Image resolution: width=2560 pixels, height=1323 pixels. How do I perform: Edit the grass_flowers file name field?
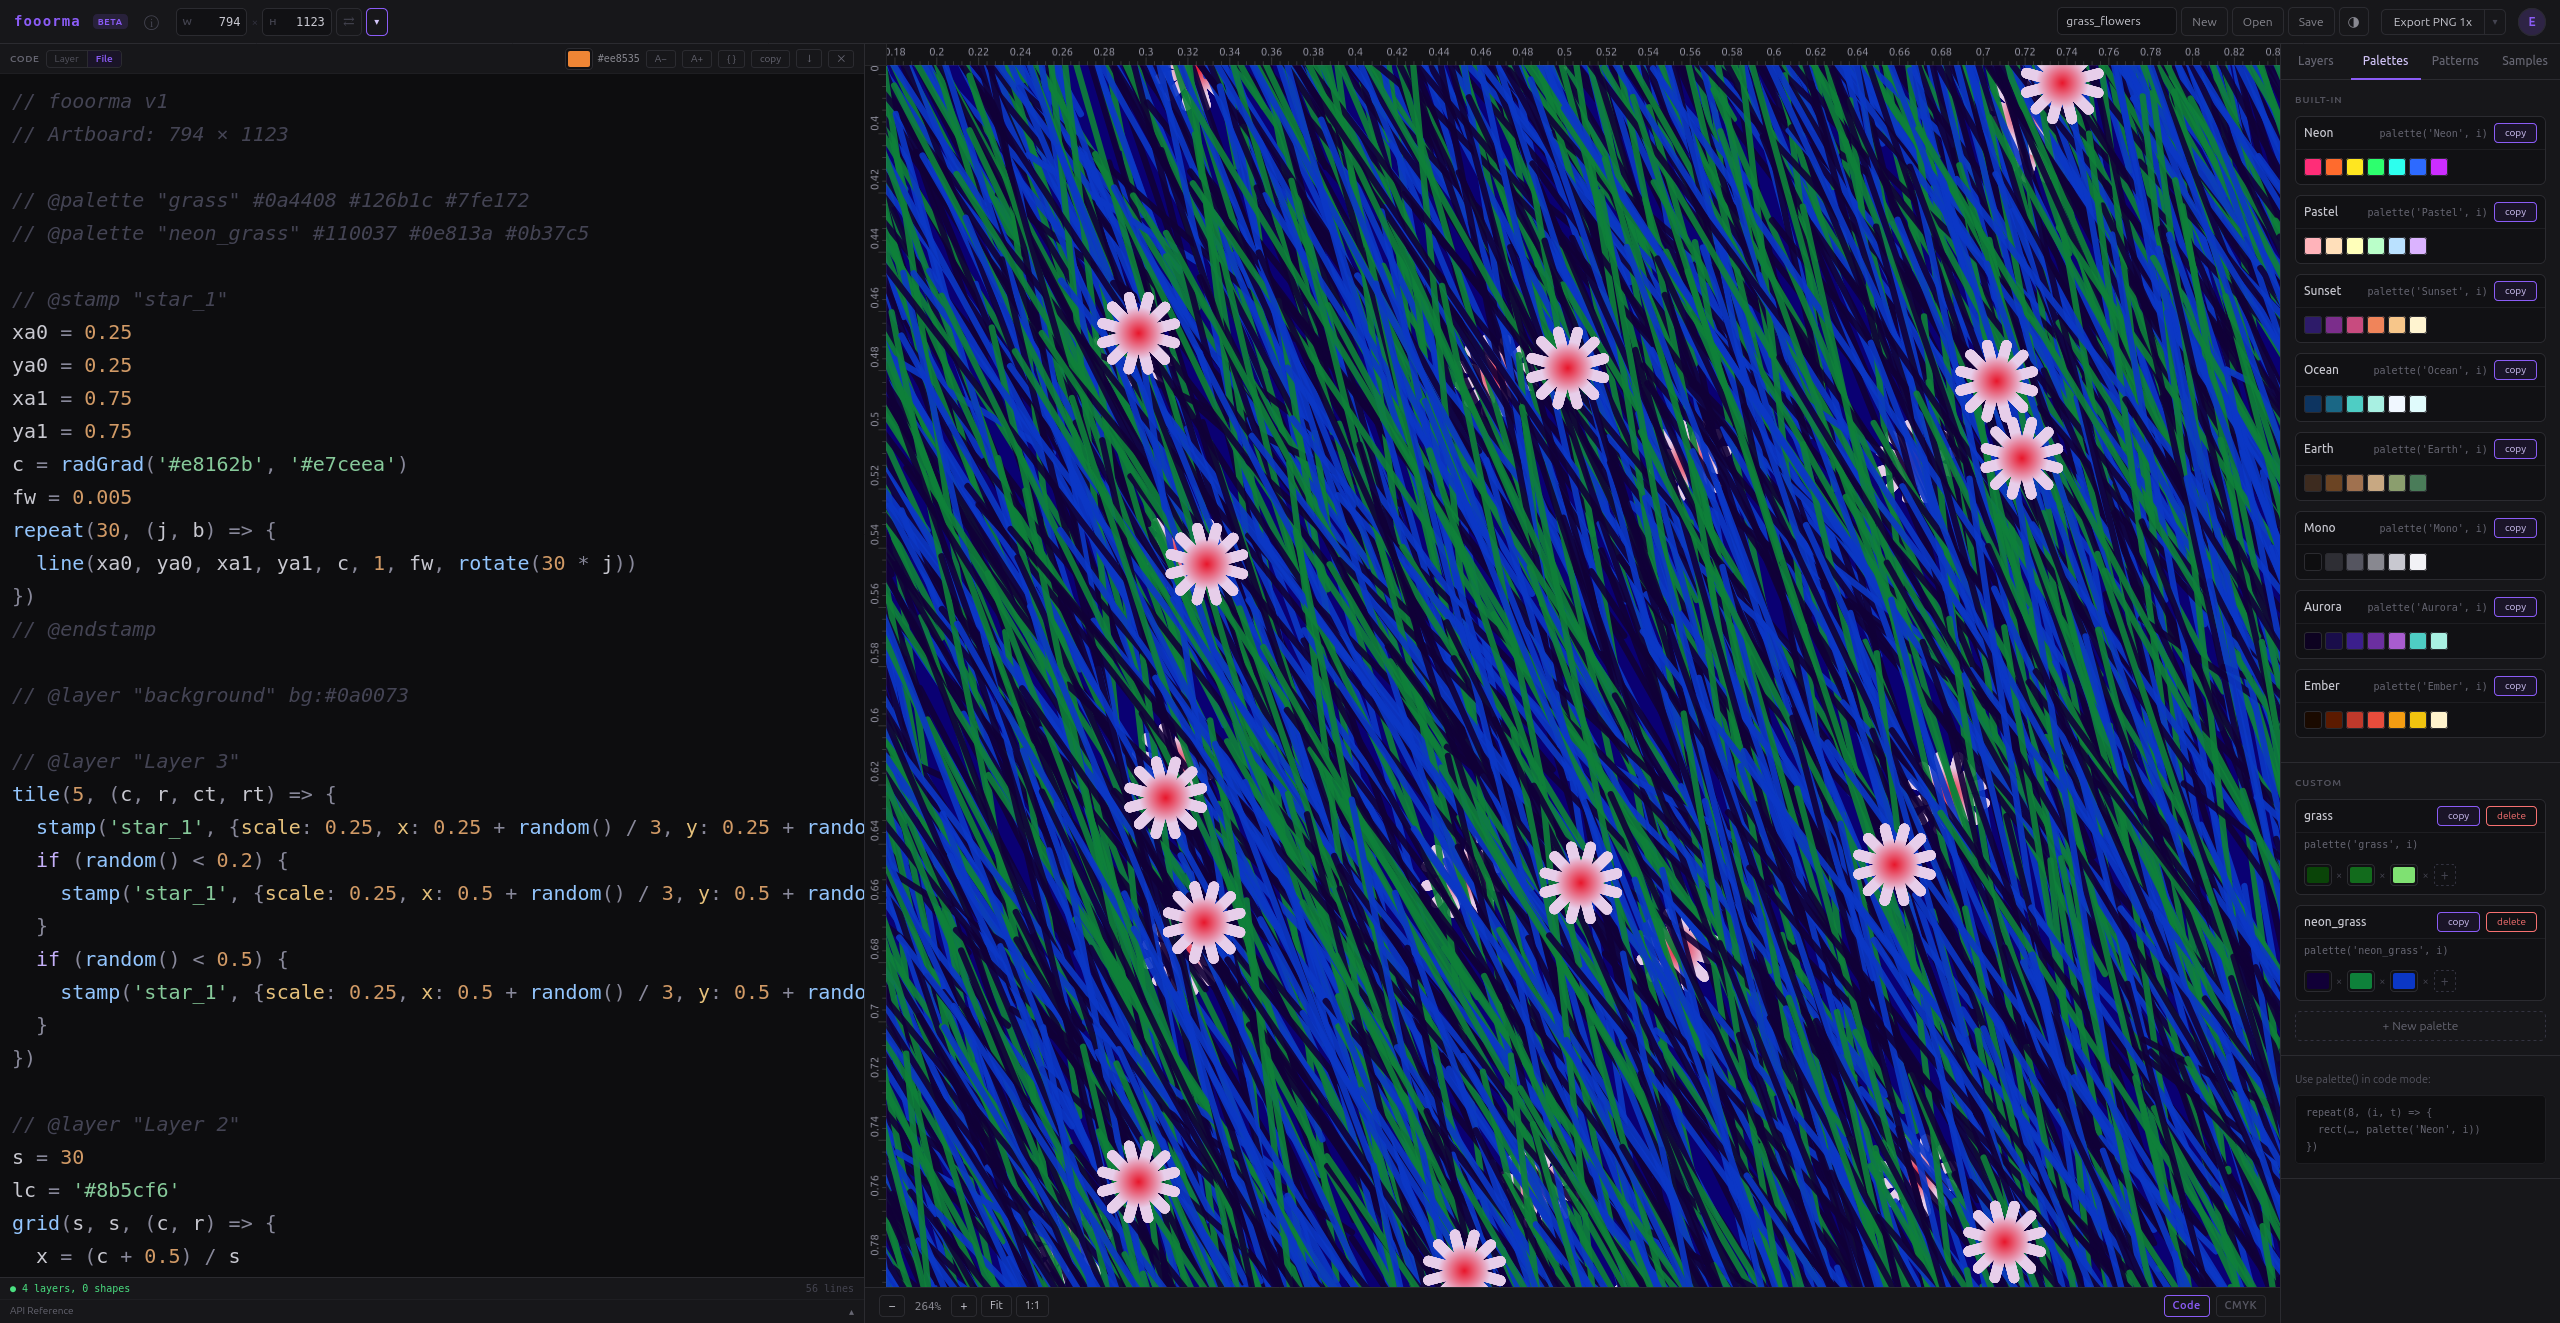(x=2116, y=22)
